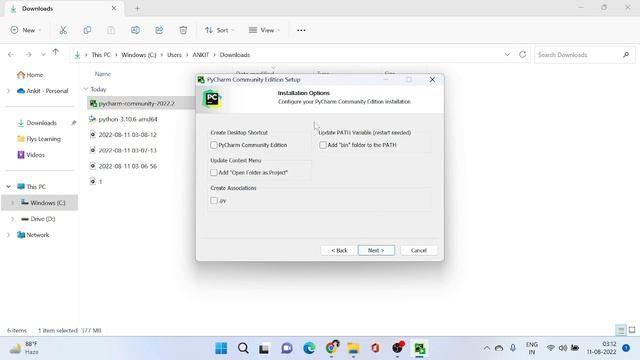Click PyCharm installer icon on taskbar
640x360 pixels.
(x=420, y=349)
